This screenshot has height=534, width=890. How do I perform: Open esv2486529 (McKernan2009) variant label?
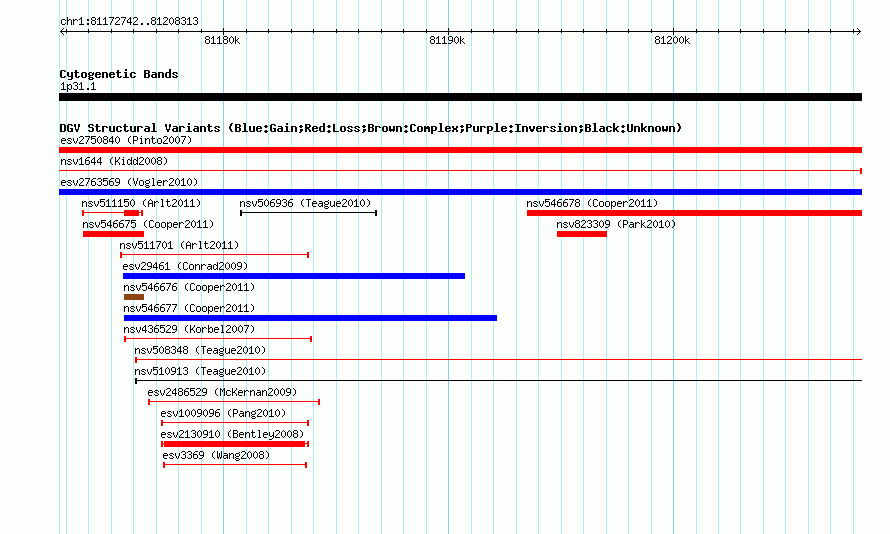point(222,392)
